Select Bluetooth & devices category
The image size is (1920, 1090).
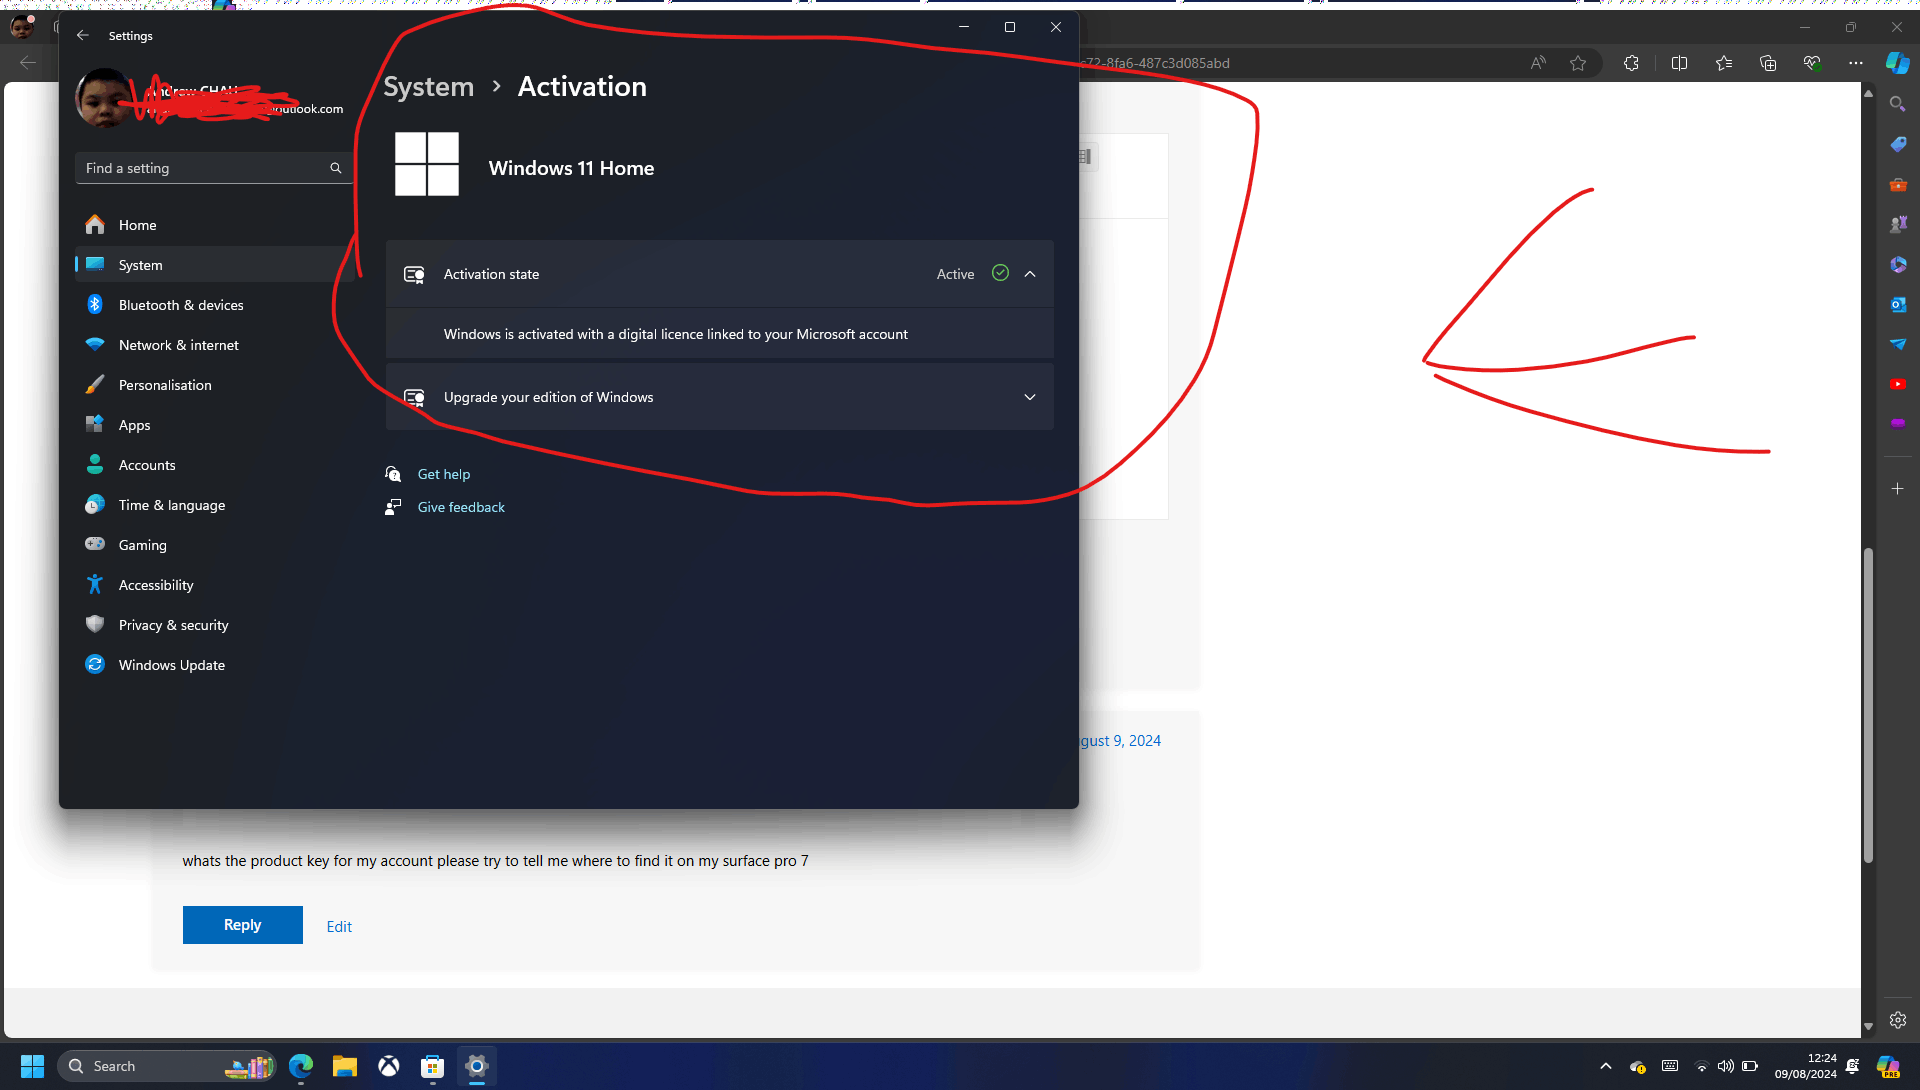[180, 305]
